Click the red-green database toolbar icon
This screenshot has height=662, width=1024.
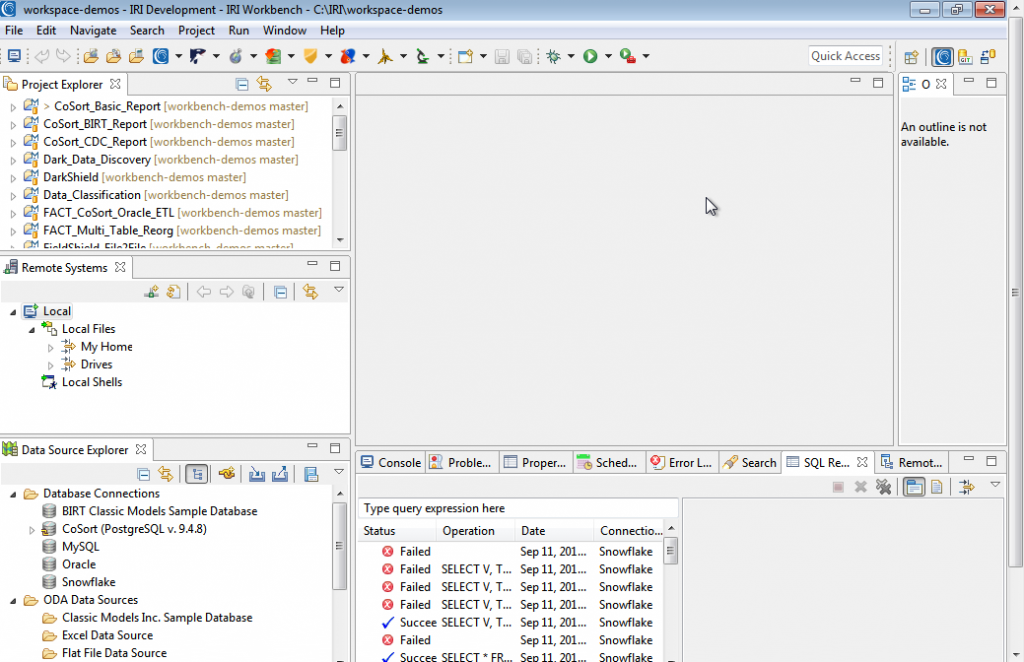pyautogui.click(x=273, y=56)
